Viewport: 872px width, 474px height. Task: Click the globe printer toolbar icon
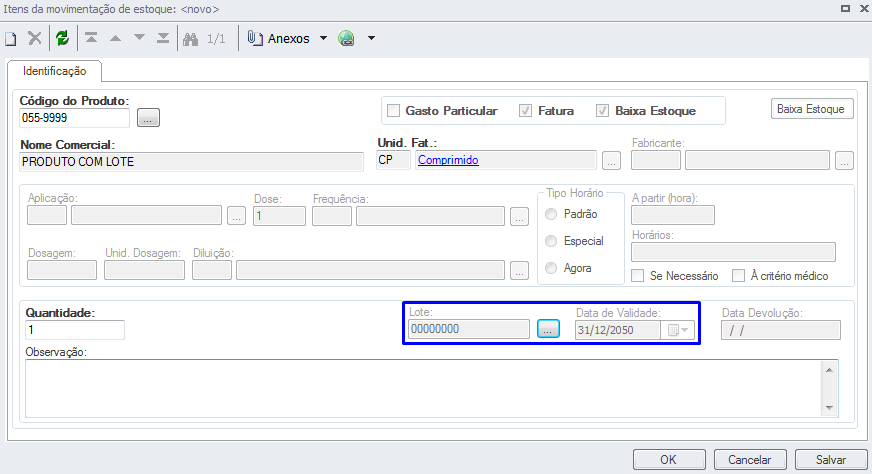[x=346, y=38]
